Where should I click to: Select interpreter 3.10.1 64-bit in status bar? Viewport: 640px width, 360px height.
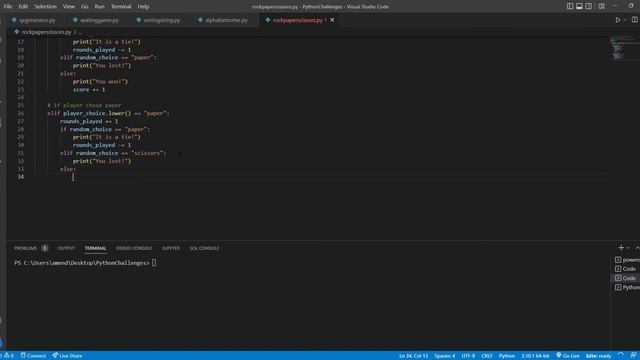pos(535,356)
